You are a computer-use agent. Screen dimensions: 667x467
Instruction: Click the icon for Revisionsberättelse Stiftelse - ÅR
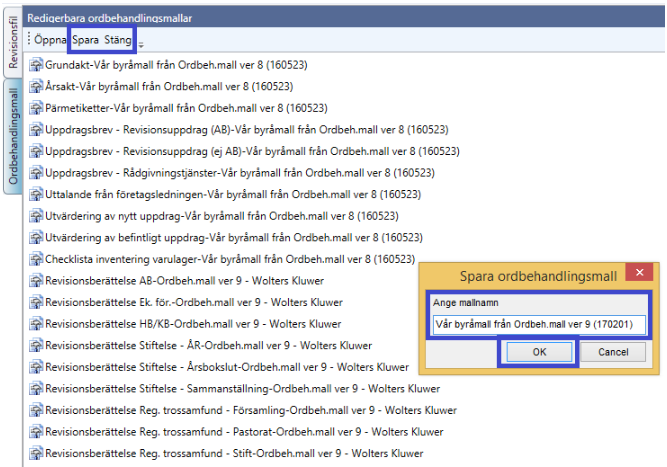coord(36,345)
